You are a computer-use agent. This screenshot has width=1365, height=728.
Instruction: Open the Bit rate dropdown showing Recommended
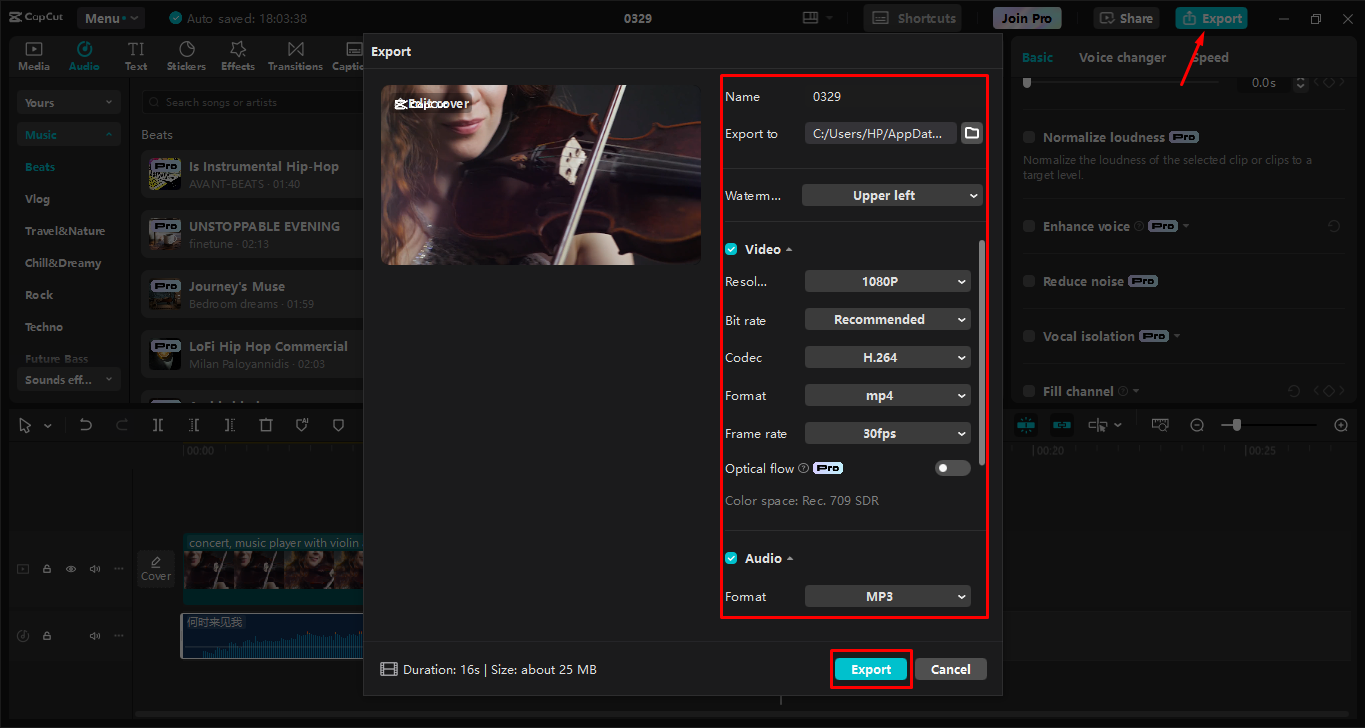coord(888,319)
